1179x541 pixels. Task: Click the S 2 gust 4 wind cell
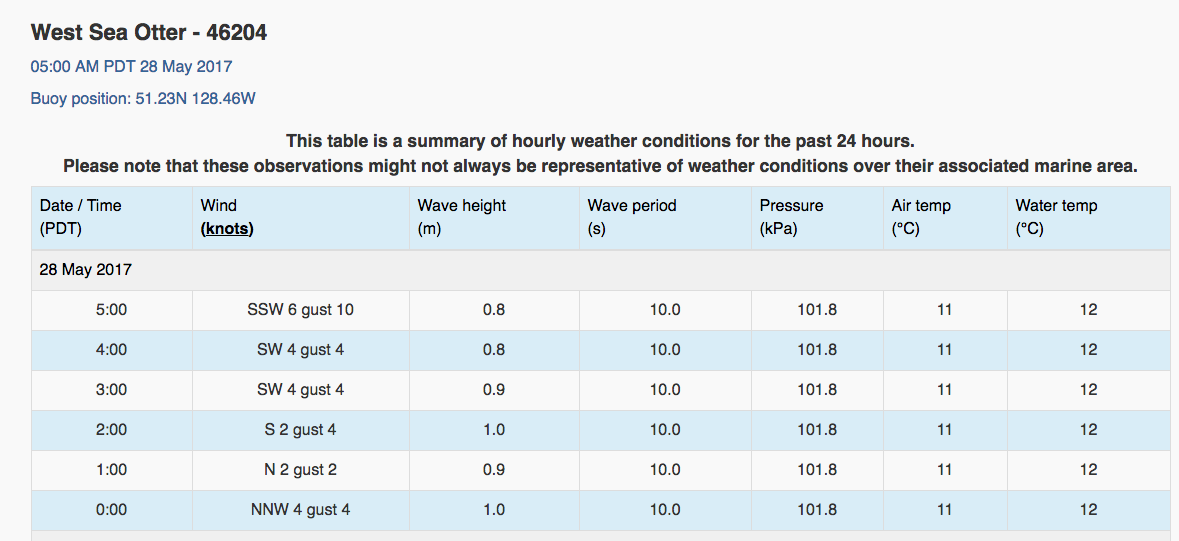301,430
